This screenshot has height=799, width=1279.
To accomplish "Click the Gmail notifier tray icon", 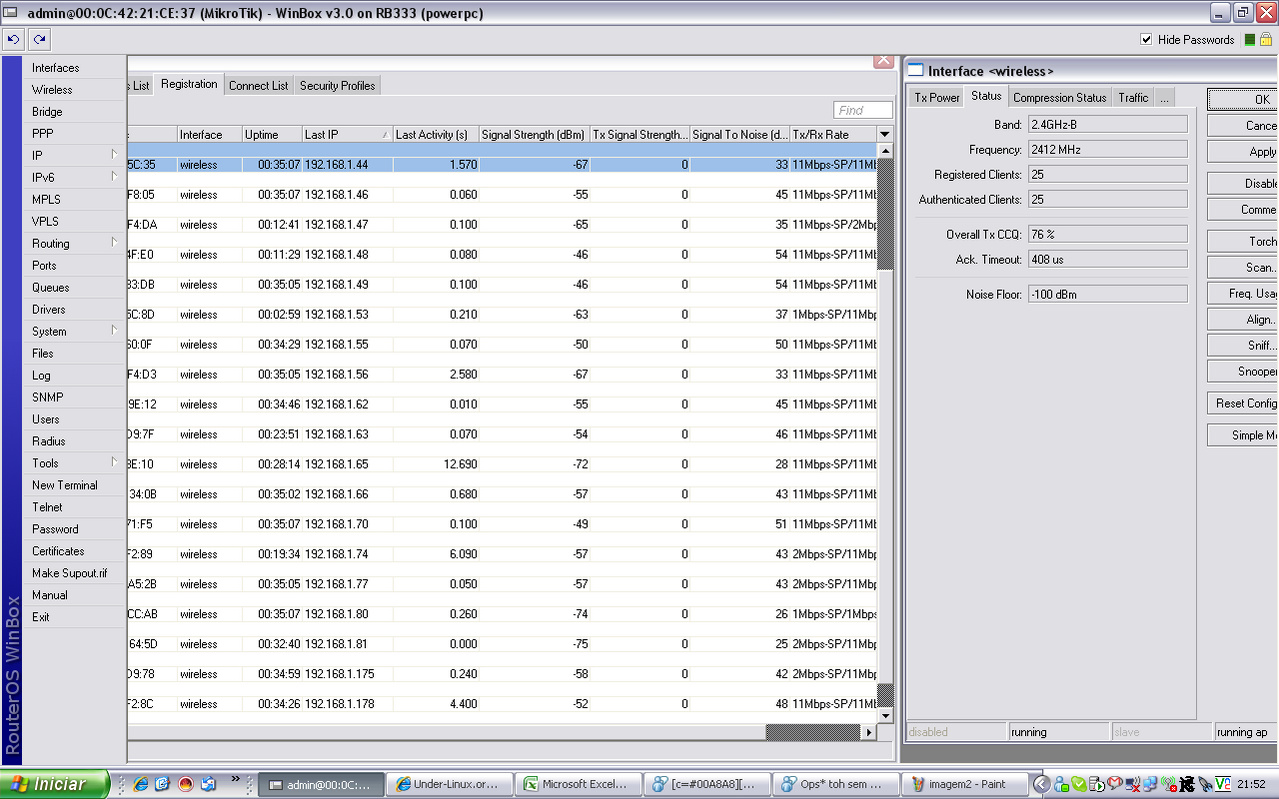I will (1113, 784).
